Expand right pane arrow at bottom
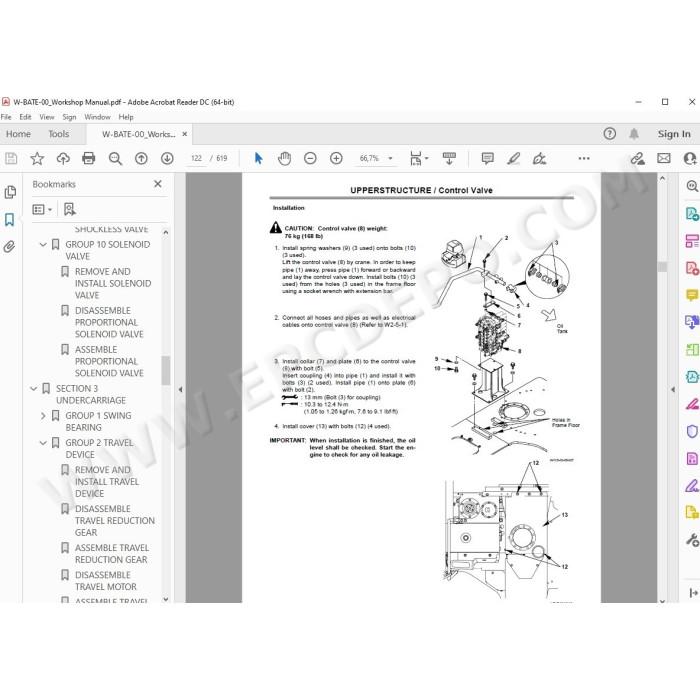Viewport: 700px width, 700px height. [x=693, y=593]
